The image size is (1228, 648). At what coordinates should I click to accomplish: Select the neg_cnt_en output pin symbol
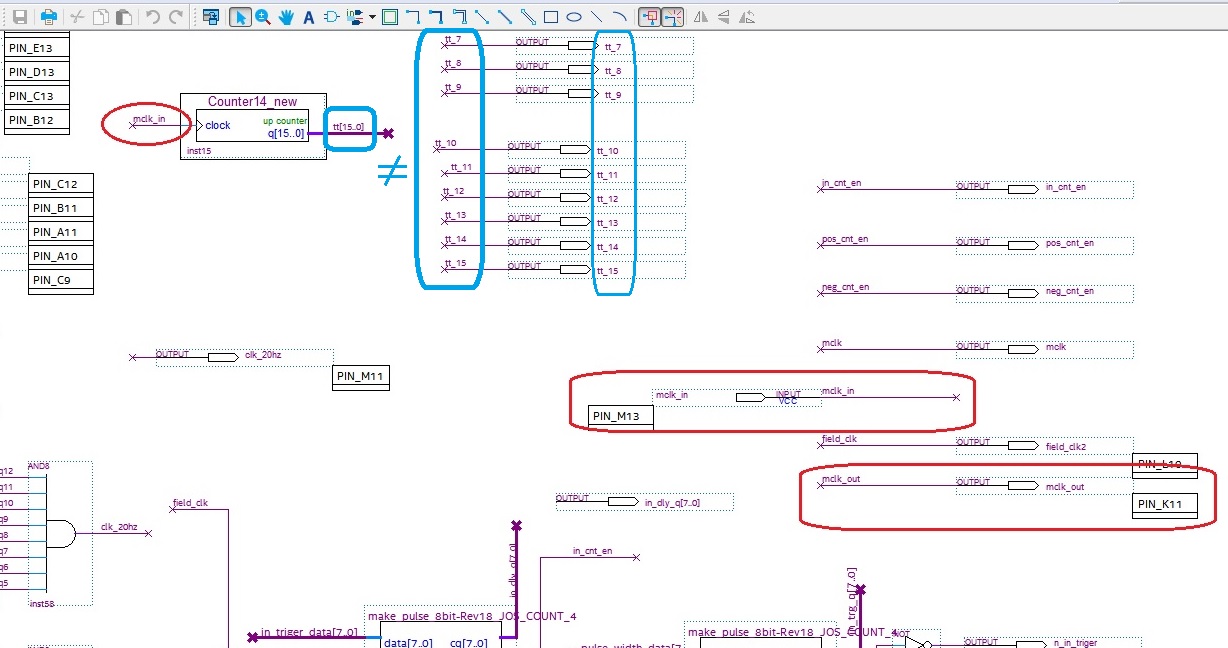point(1022,293)
